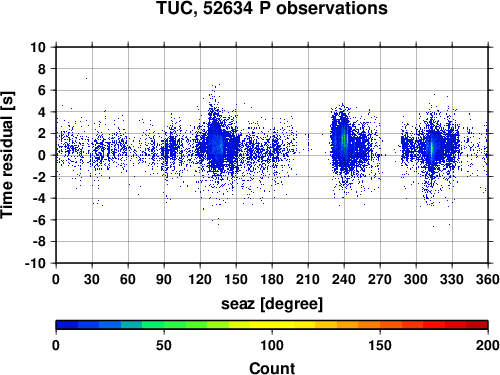Click the dense green cluster near azimuth 315

[432, 149]
